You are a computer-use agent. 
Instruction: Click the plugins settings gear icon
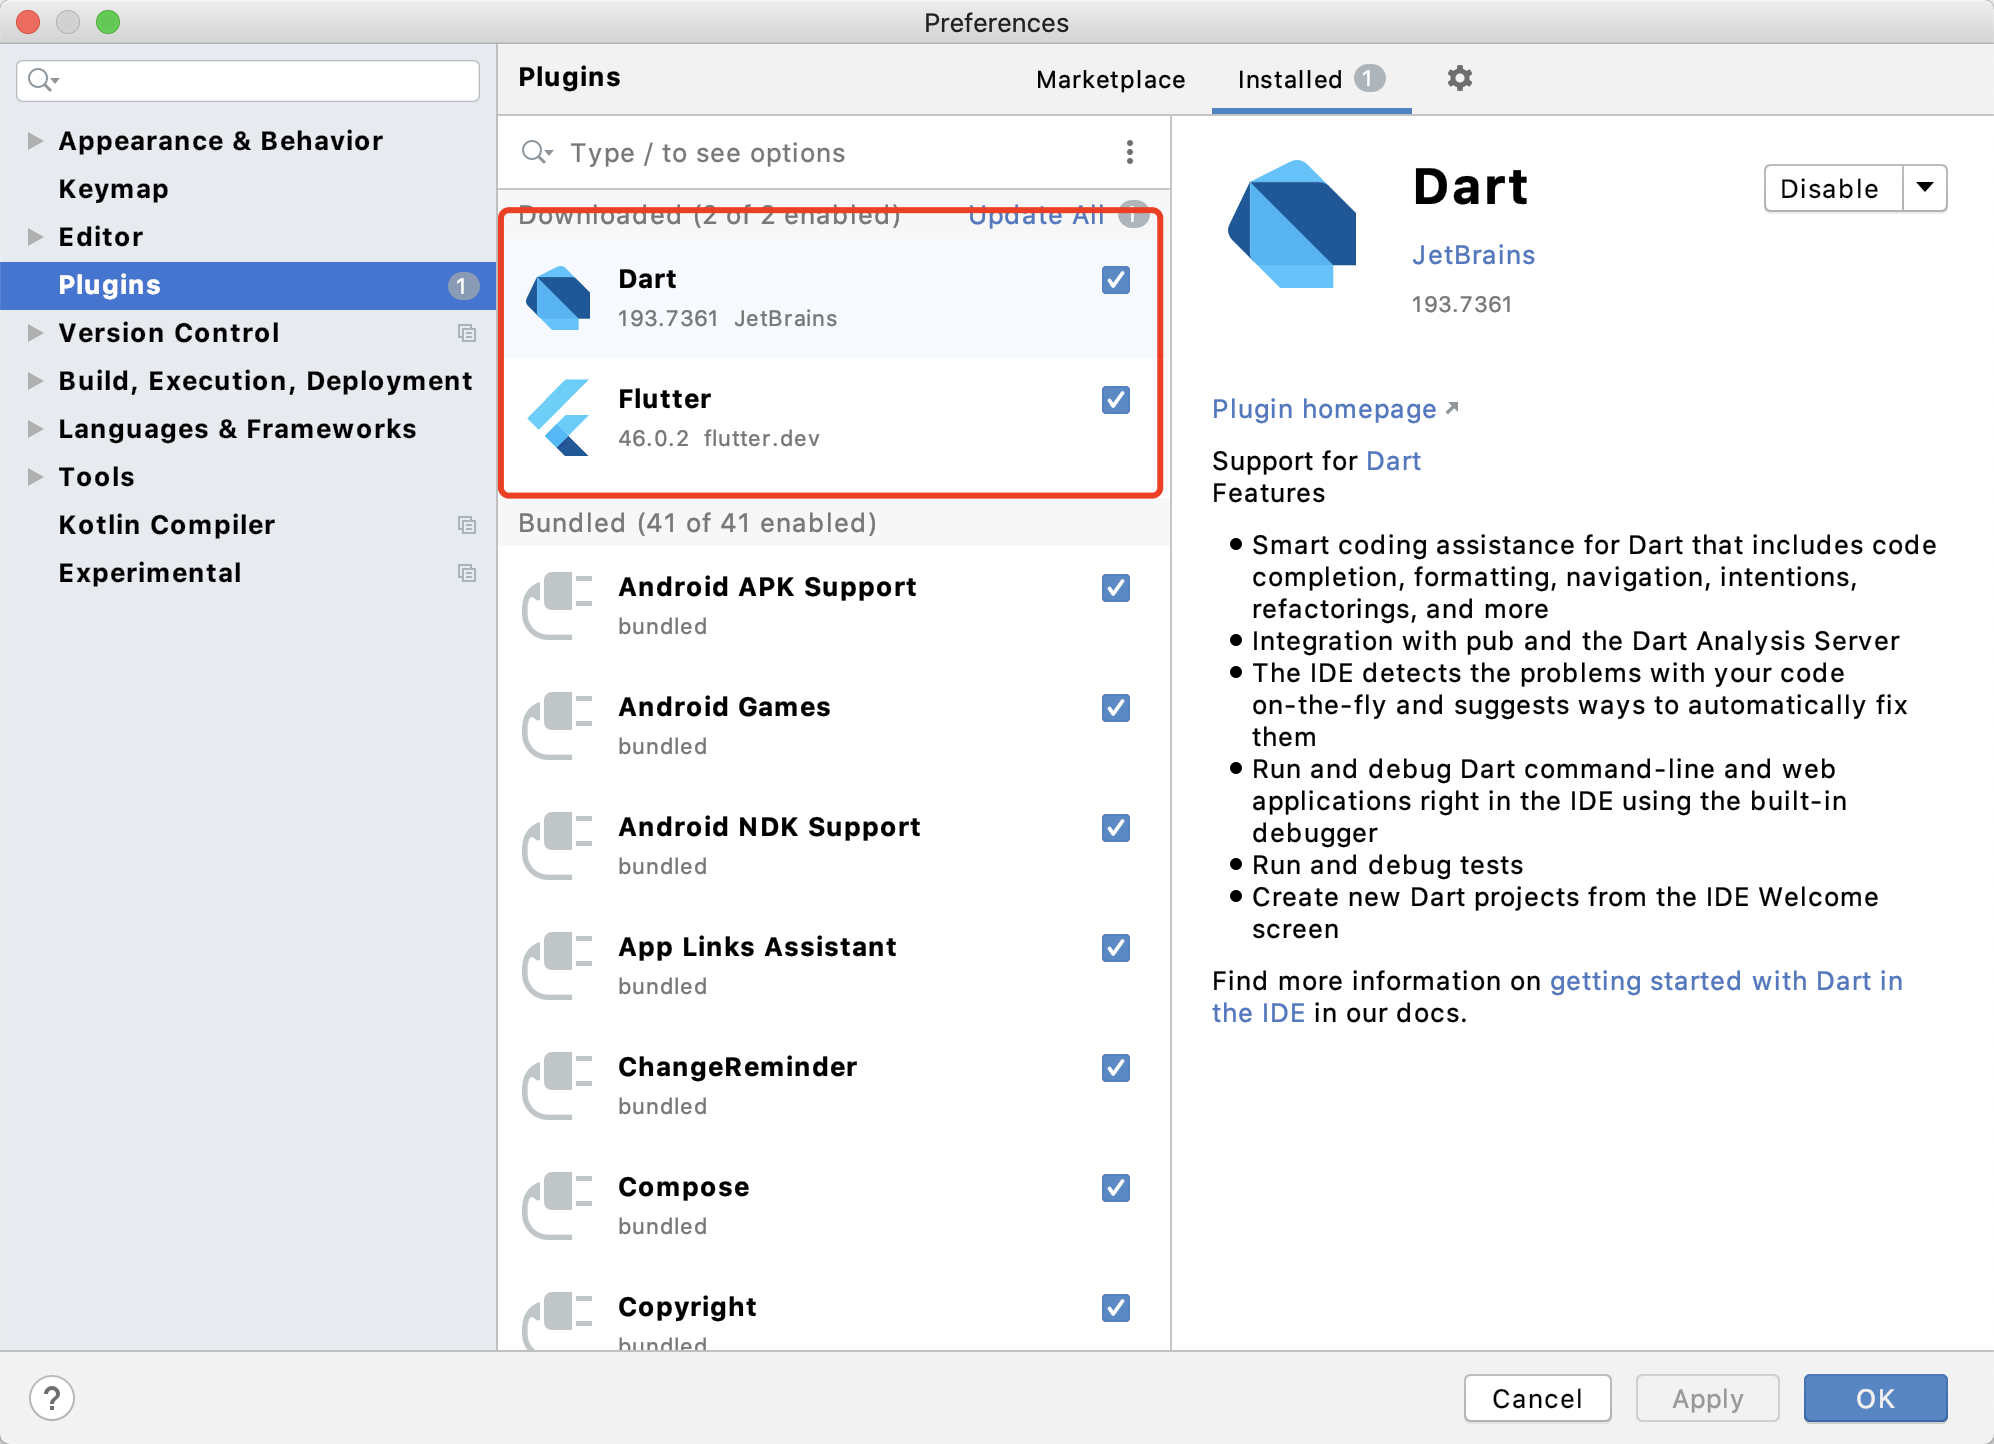[1459, 78]
